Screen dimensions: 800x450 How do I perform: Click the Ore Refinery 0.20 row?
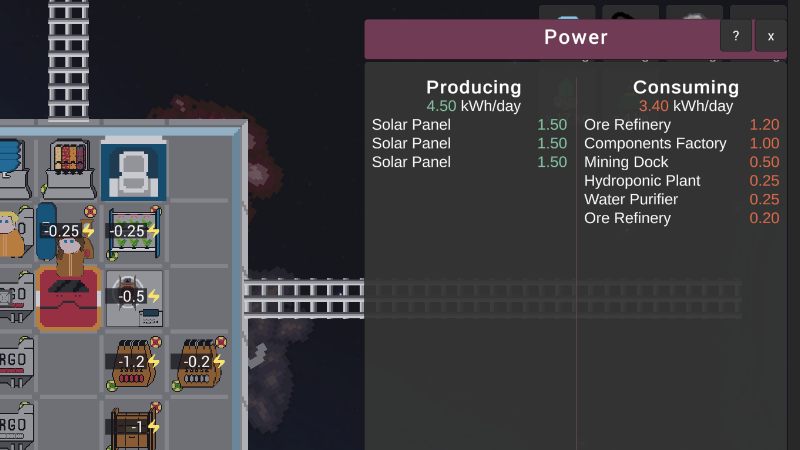coord(682,218)
